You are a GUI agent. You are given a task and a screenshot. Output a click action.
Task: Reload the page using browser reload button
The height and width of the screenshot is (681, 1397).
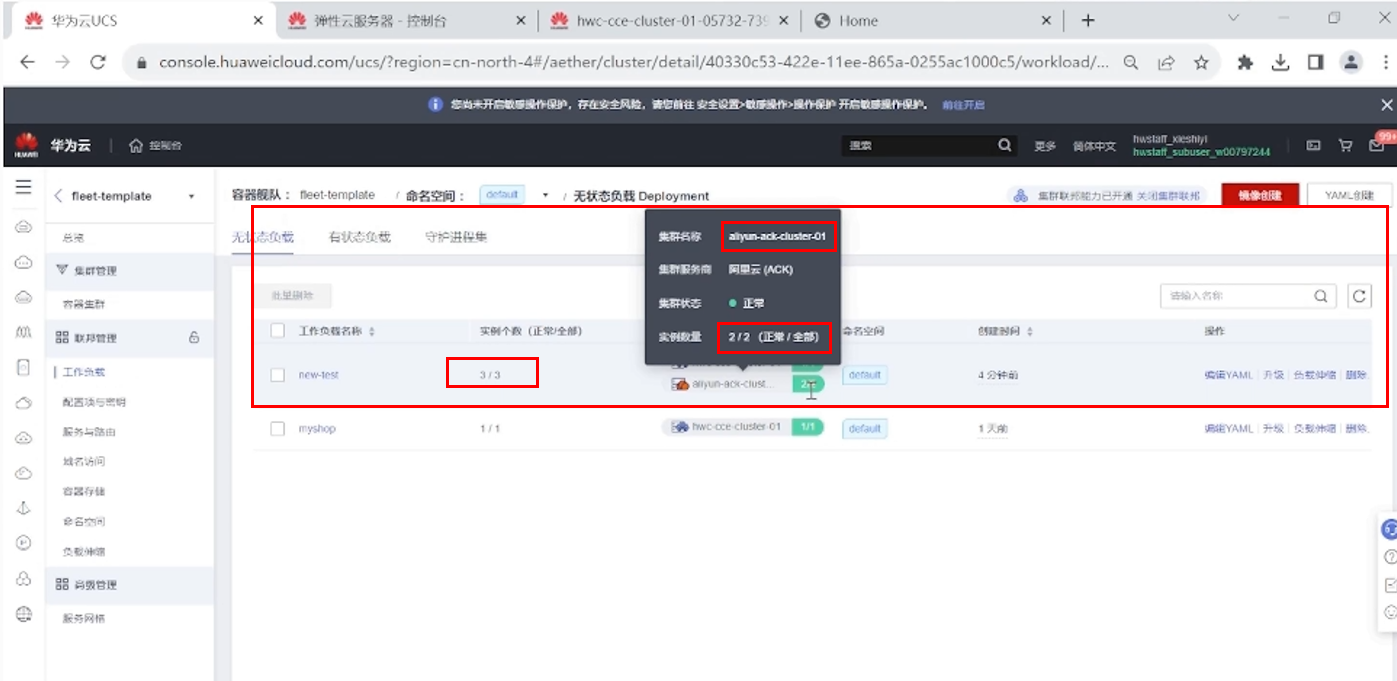(98, 62)
